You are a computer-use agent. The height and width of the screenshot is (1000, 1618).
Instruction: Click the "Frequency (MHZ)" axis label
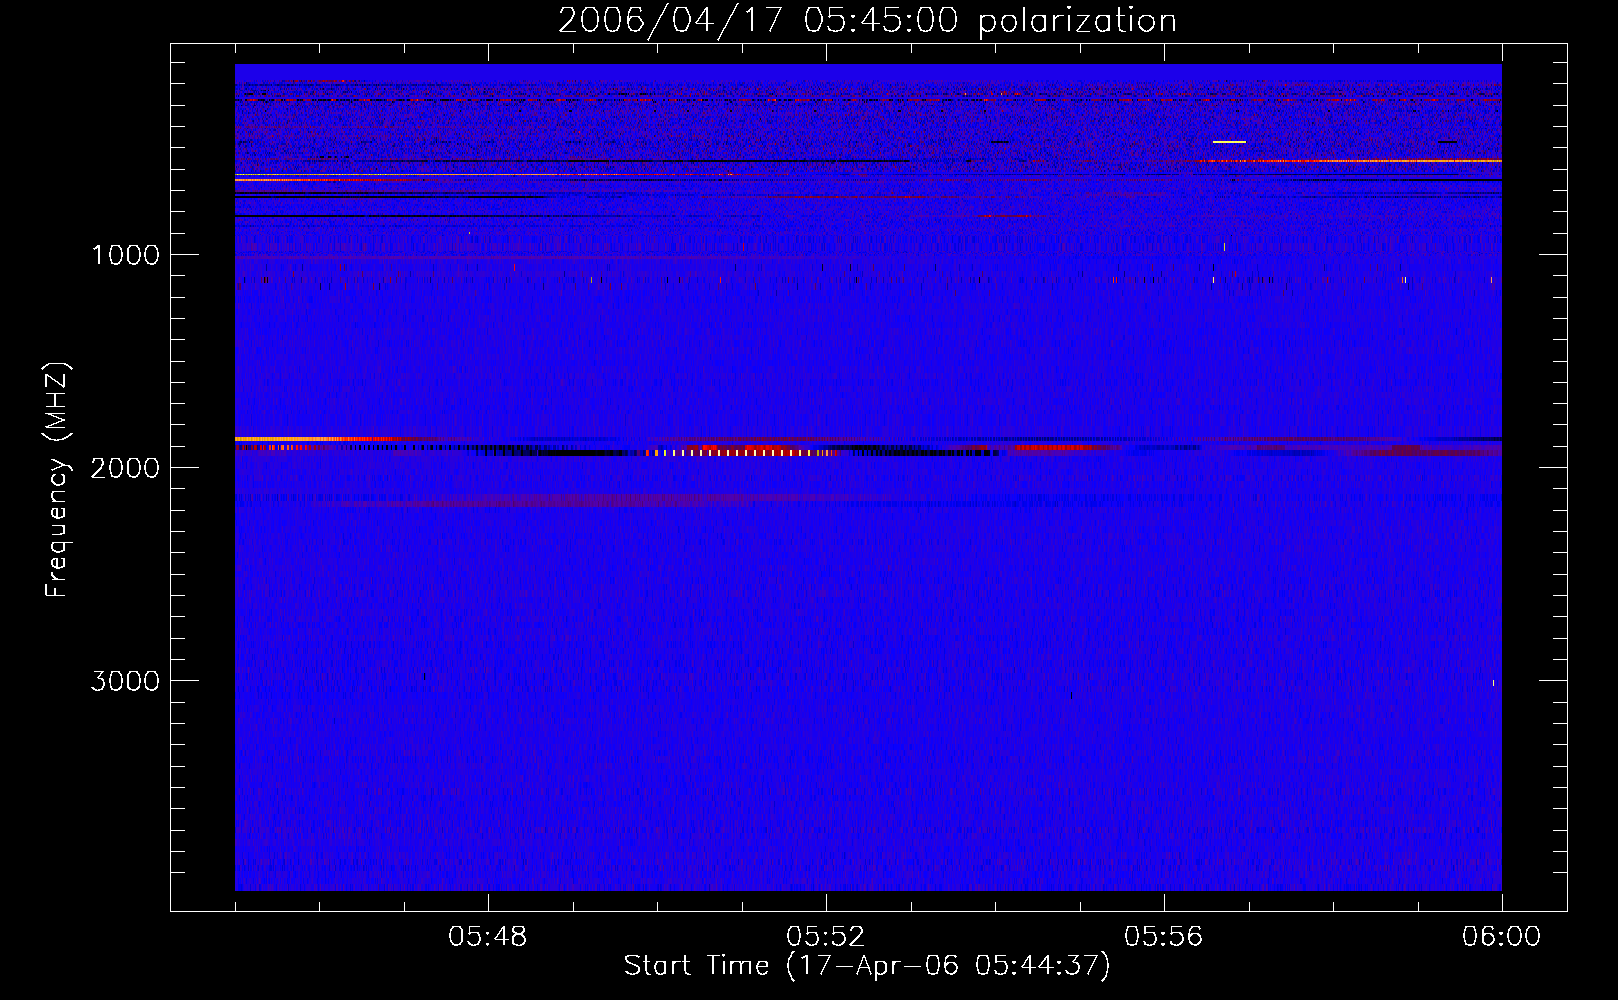pyautogui.click(x=58, y=480)
